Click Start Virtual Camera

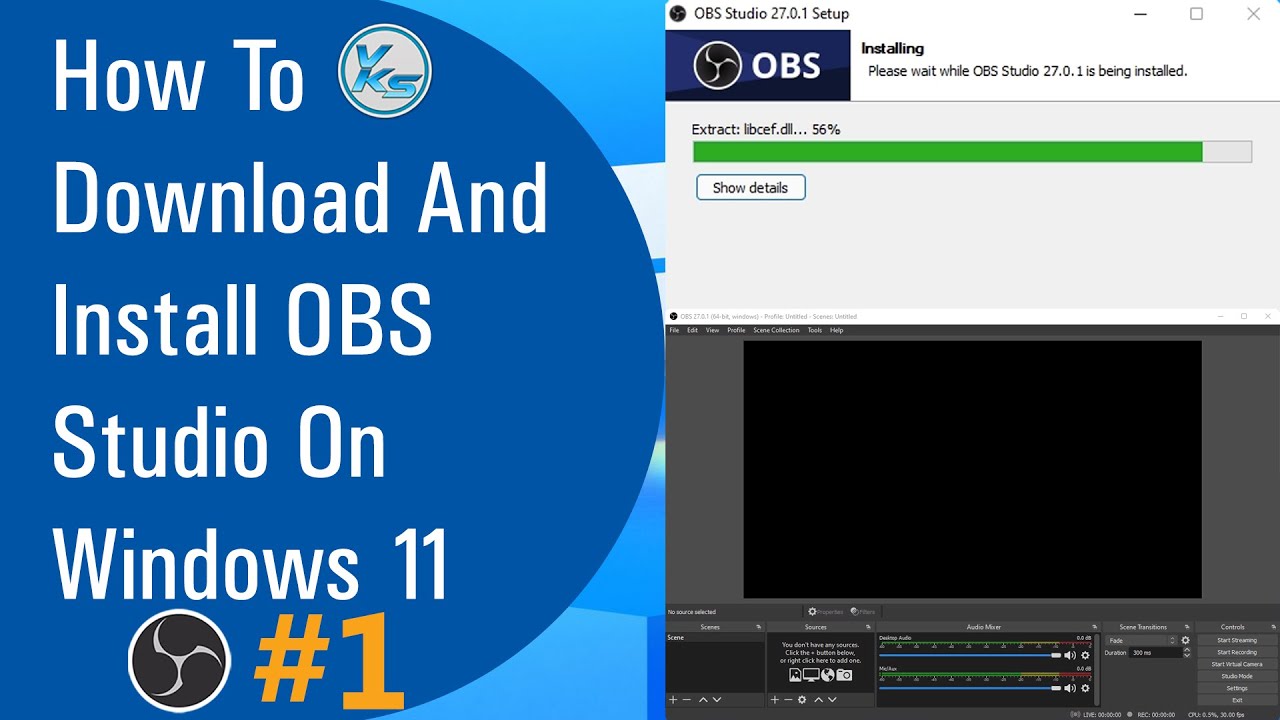[1237, 664]
